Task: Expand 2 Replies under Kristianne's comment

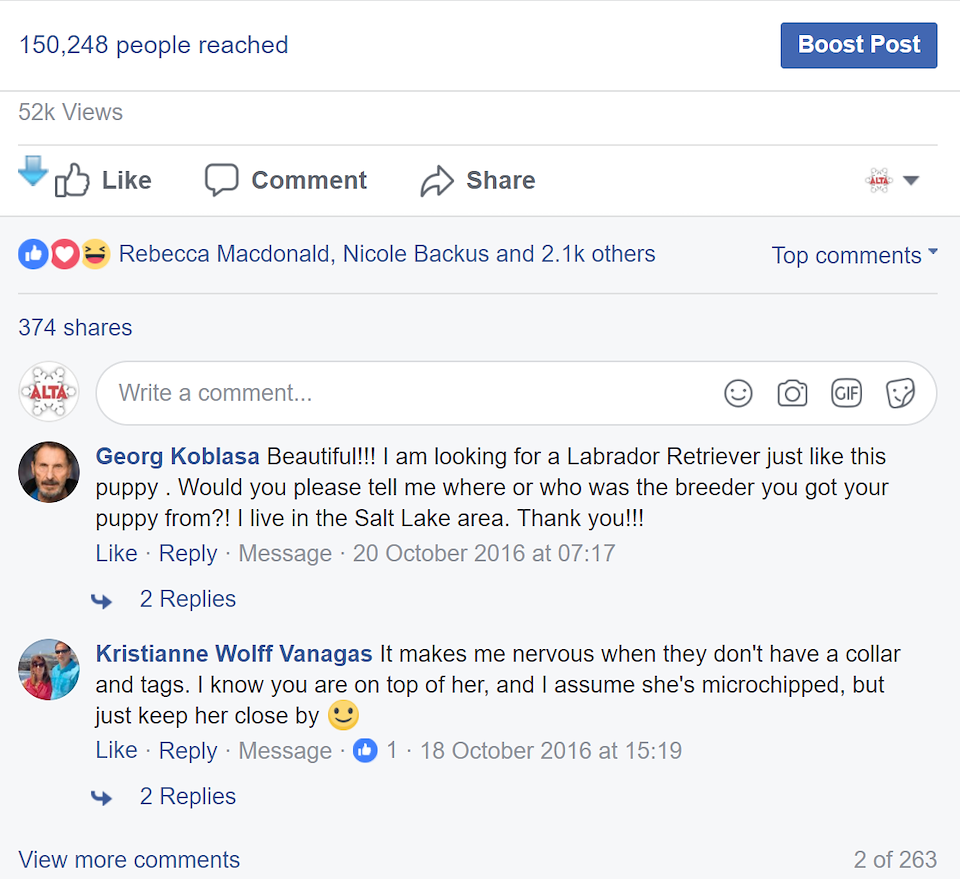Action: pyautogui.click(x=187, y=797)
